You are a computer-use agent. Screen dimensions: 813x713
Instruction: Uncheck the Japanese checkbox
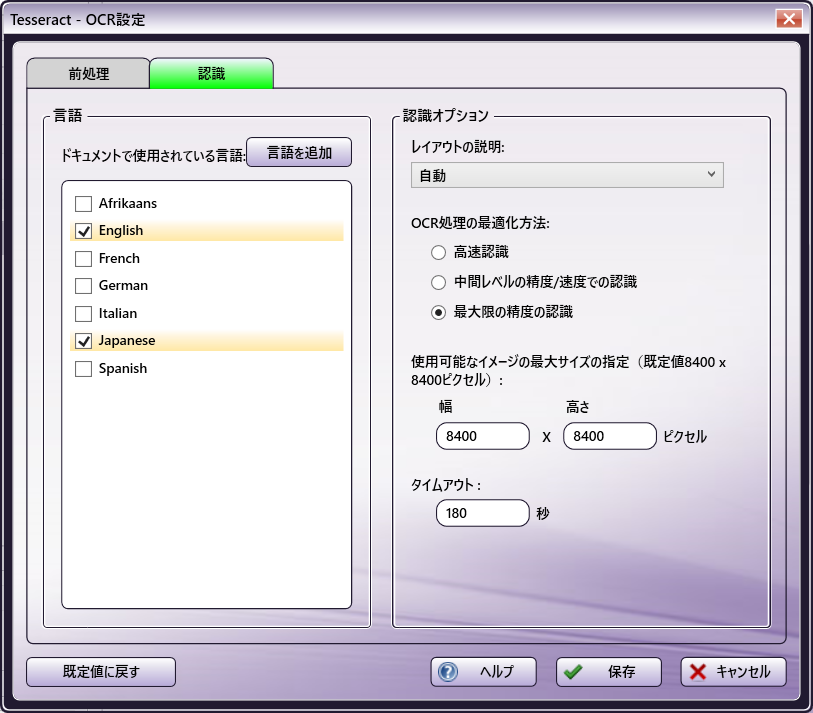click(83, 341)
